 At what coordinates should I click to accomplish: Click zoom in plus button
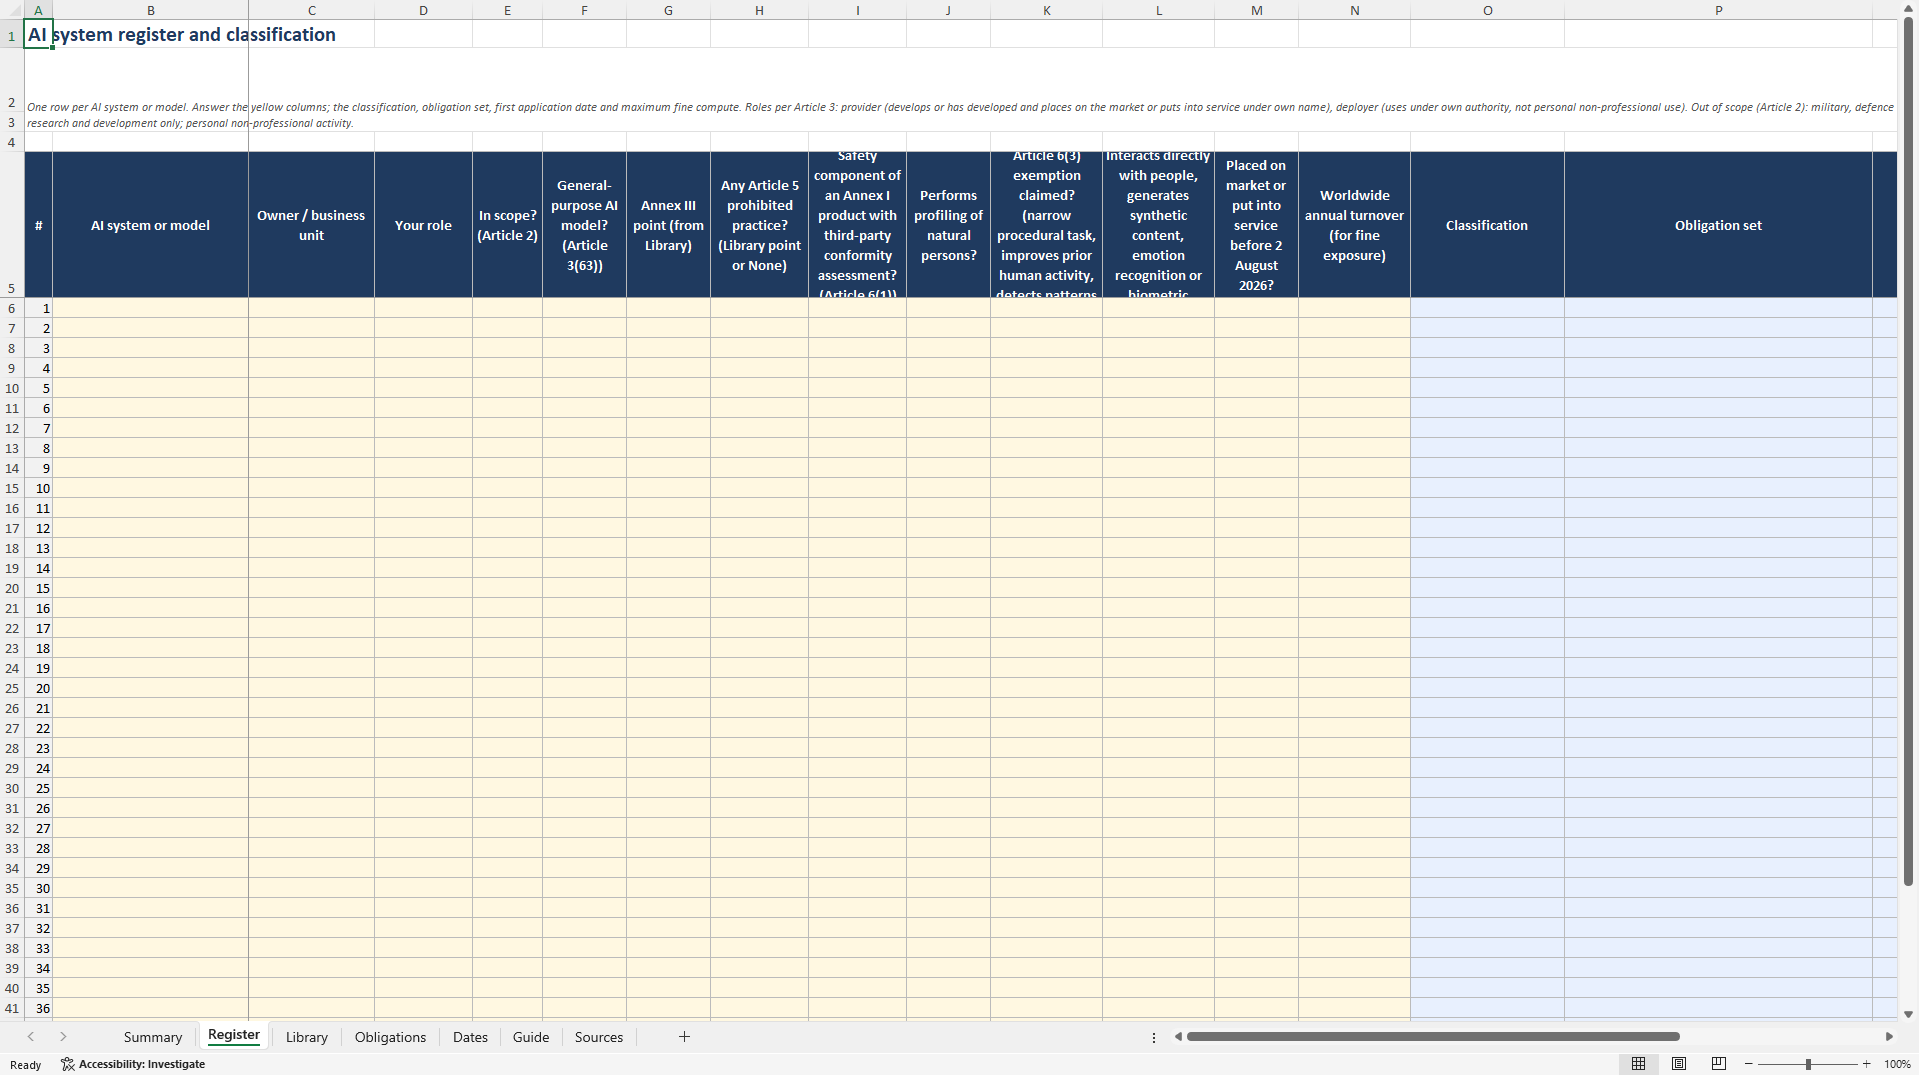1866,1064
